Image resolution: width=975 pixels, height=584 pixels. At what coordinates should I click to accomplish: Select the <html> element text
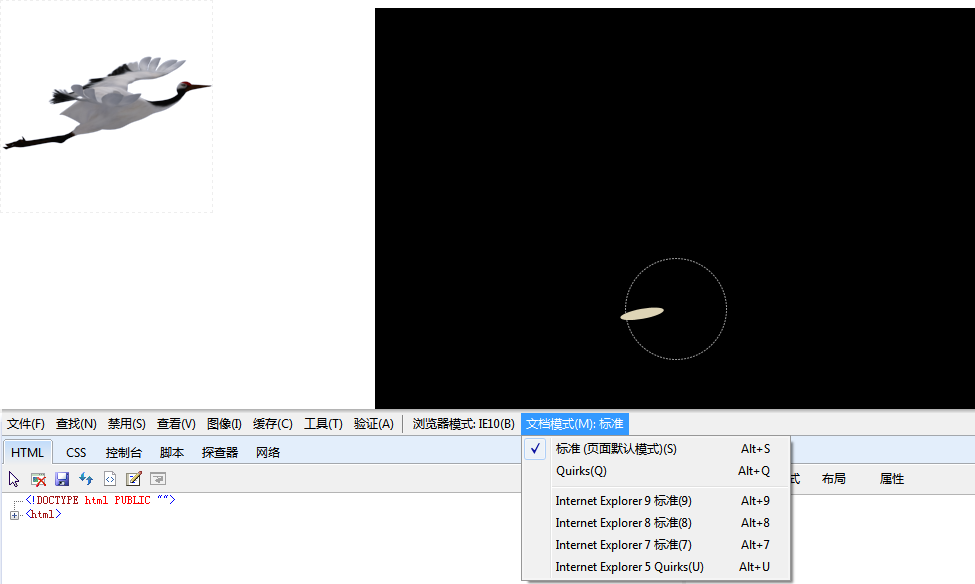pyautogui.click(x=43, y=514)
